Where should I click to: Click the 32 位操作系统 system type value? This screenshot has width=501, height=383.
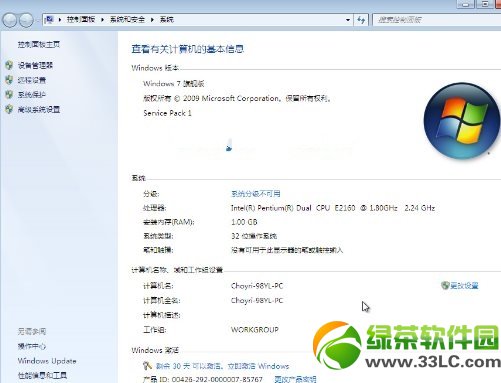[x=254, y=236]
